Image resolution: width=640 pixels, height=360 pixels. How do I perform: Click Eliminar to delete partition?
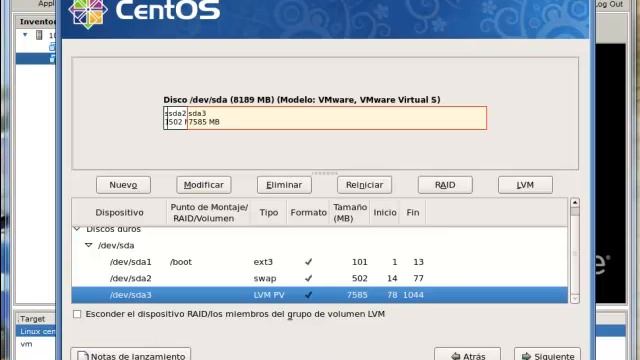[284, 185]
